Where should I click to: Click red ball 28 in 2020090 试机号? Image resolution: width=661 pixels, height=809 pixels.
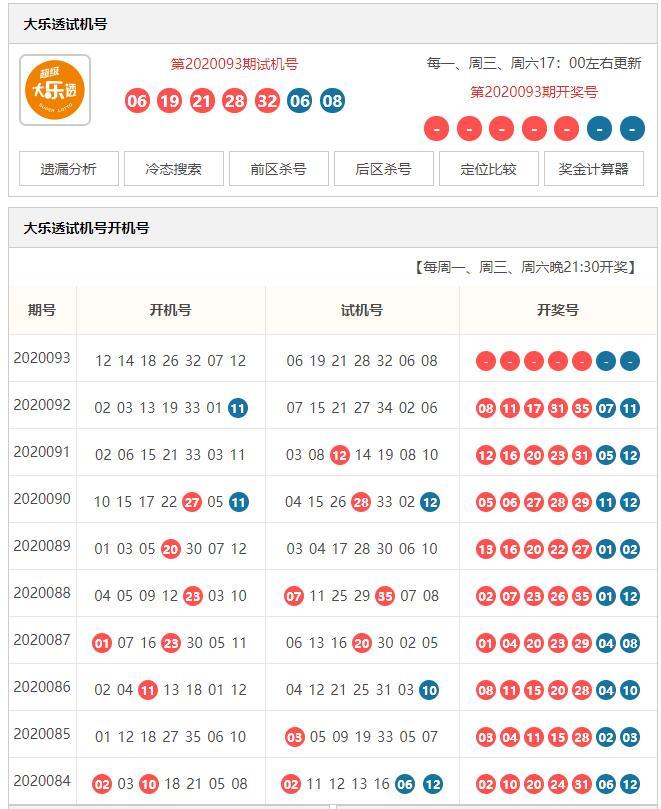coord(361,502)
